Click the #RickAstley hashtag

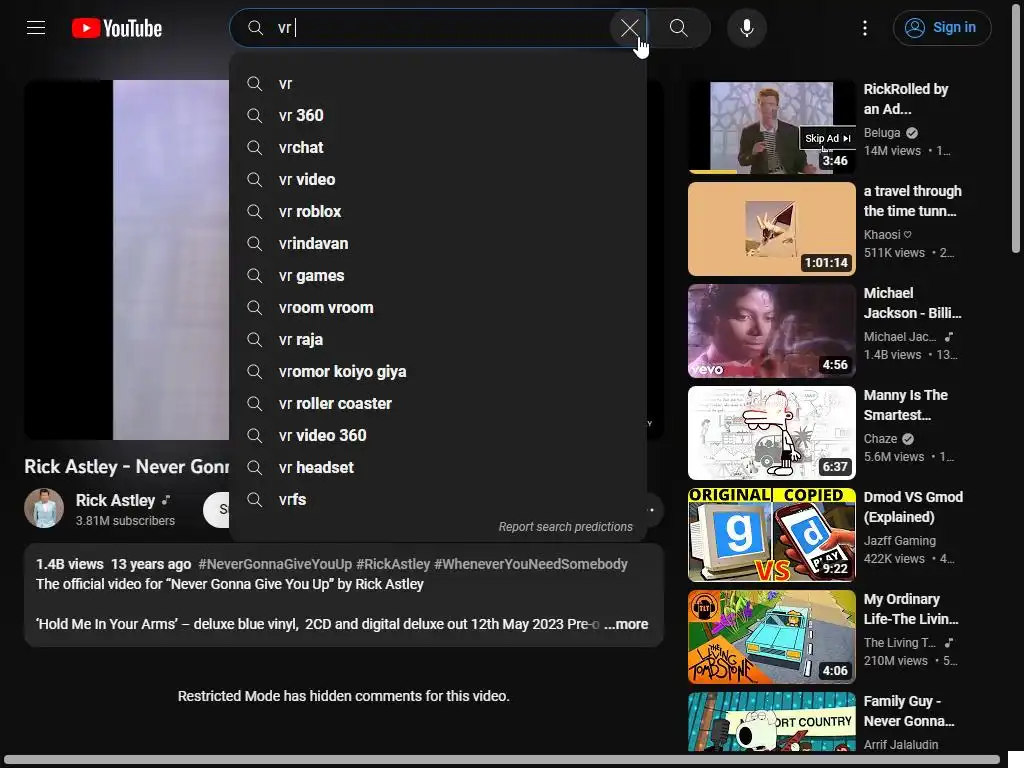[393, 564]
